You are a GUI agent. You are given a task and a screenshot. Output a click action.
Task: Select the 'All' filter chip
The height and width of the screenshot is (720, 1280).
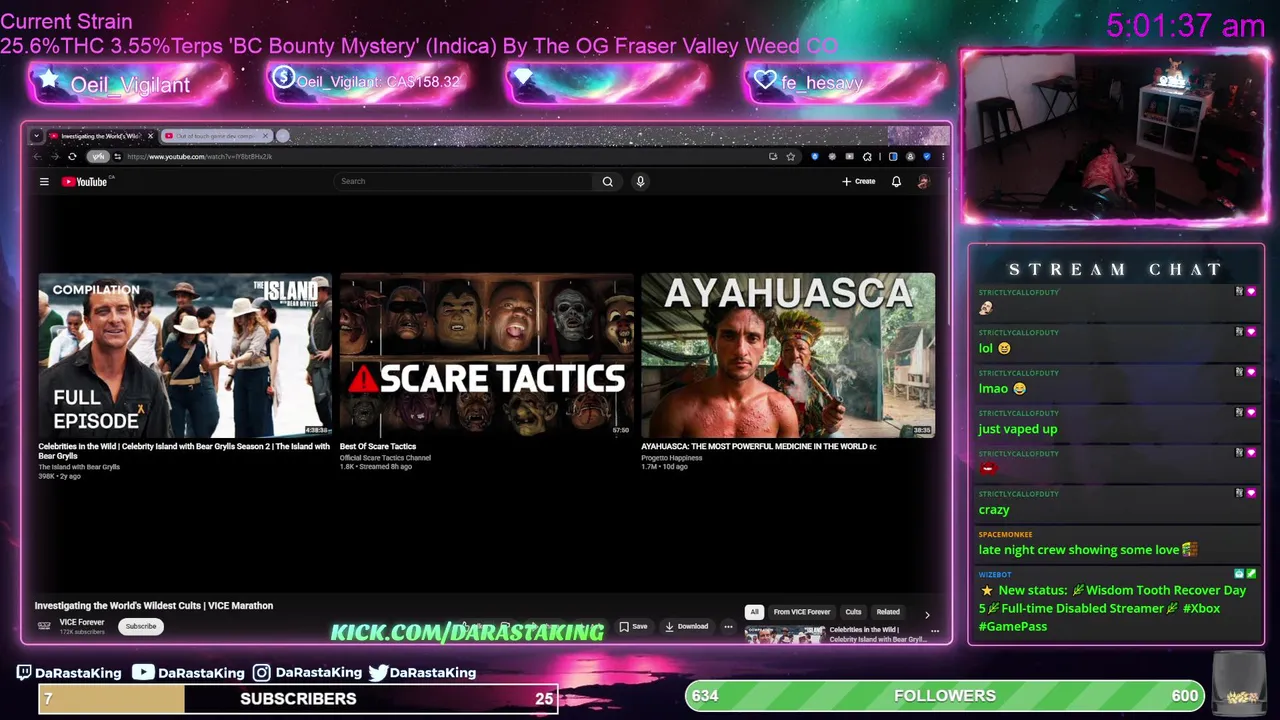(755, 612)
